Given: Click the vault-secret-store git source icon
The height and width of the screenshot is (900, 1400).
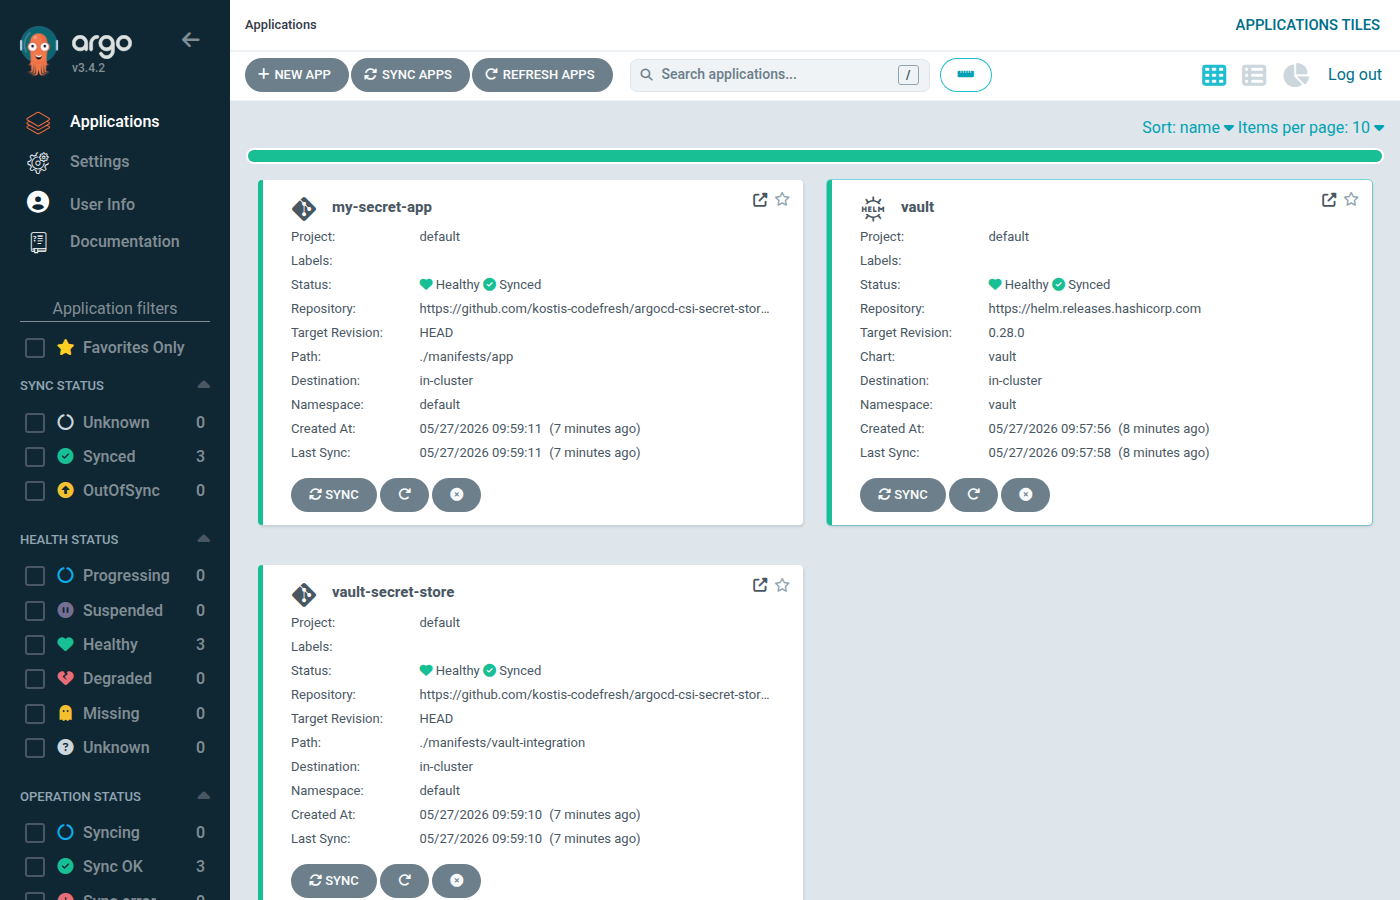Looking at the screenshot, I should 304,594.
